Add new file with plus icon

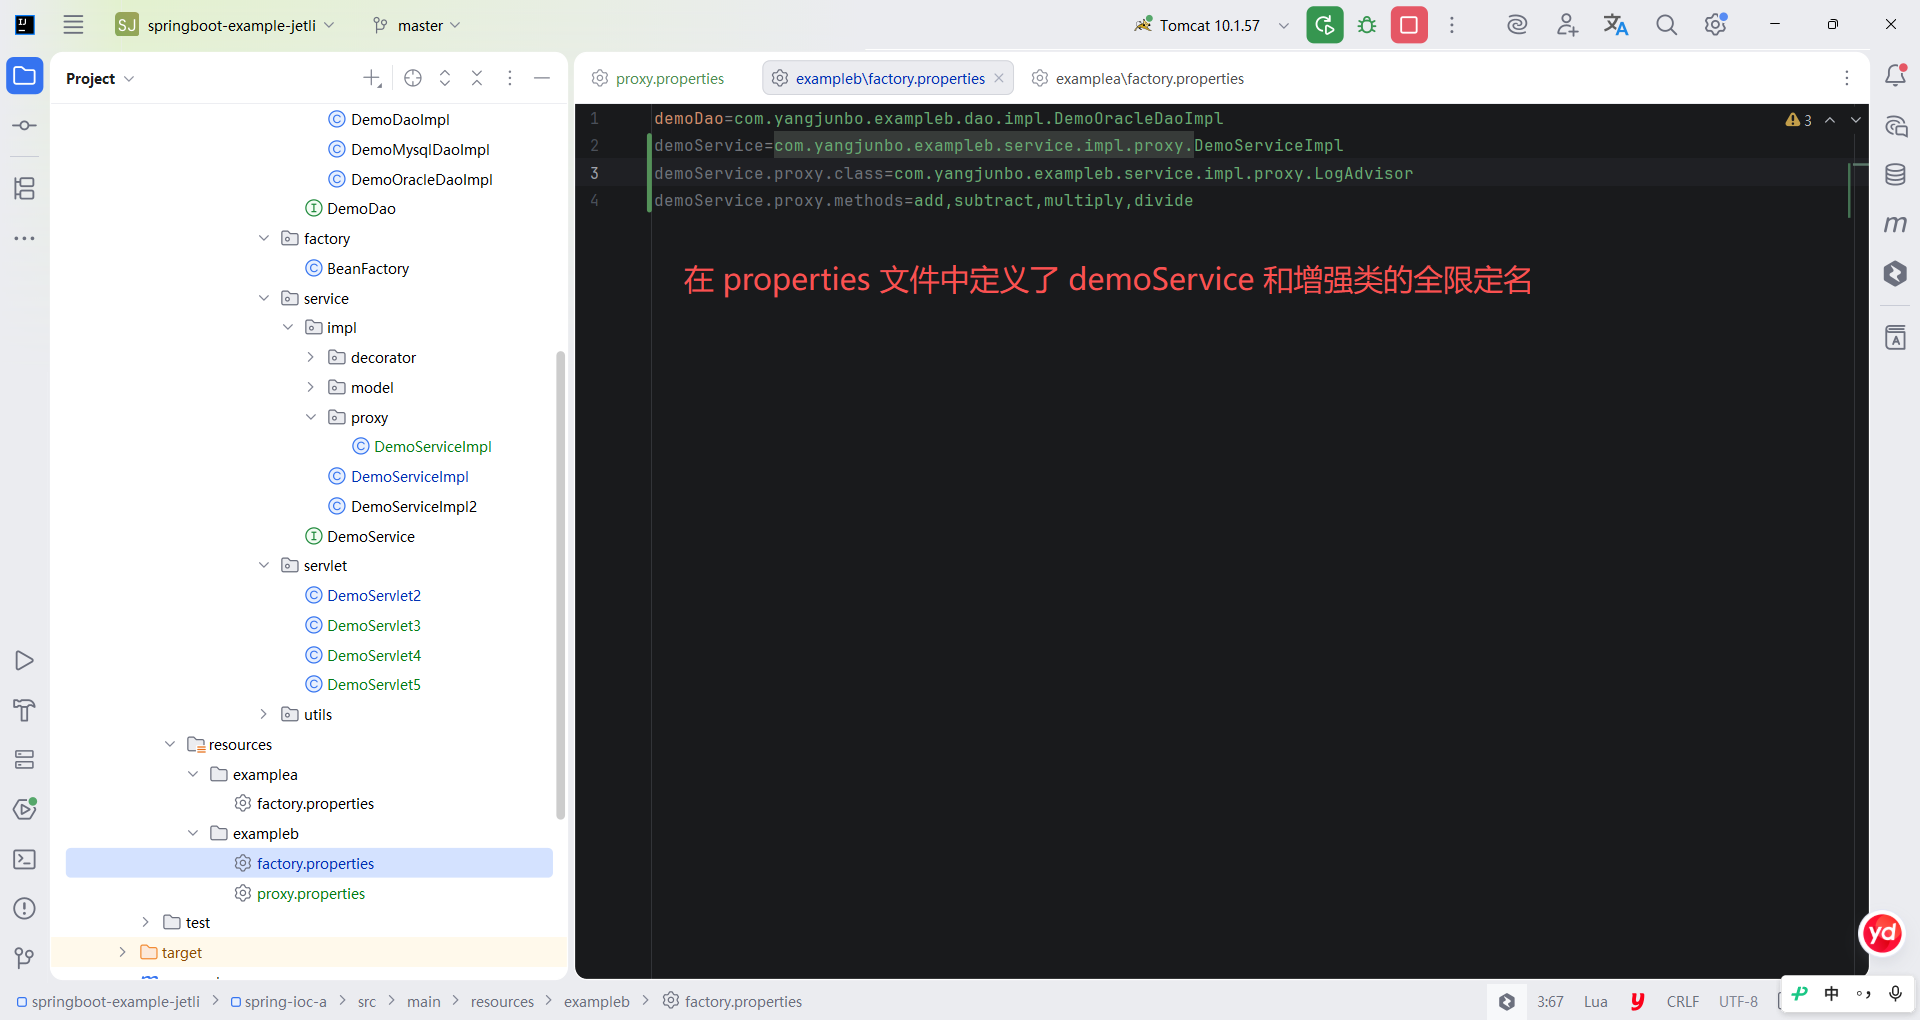pos(372,78)
